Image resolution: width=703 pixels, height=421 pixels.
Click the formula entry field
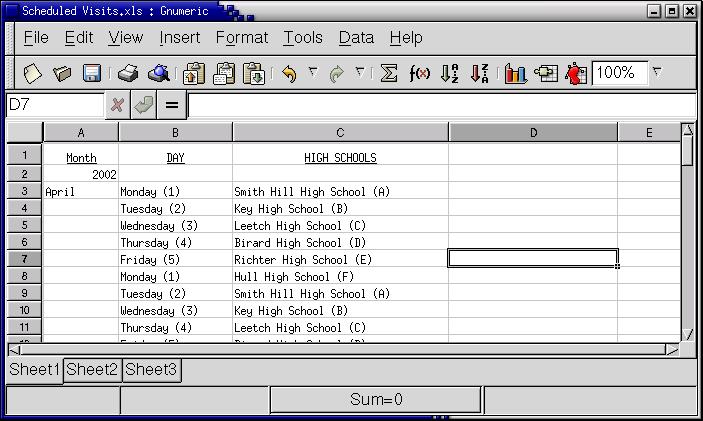pos(442,105)
